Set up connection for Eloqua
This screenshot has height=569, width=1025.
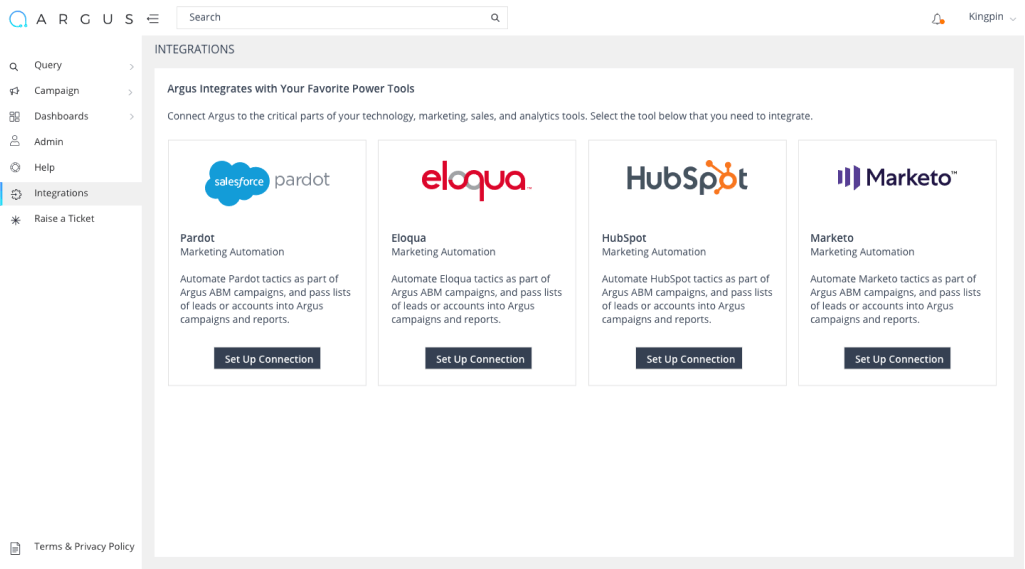[479, 358]
